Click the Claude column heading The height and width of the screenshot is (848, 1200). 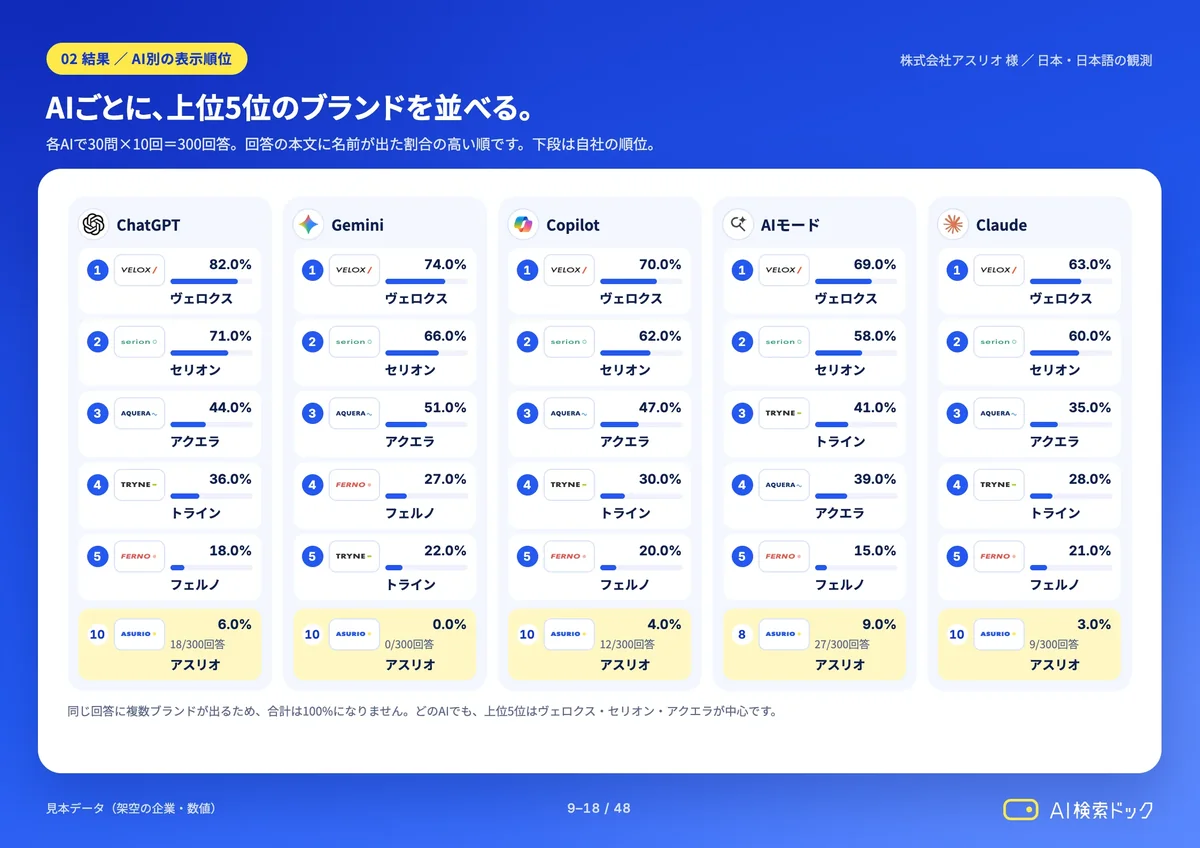[x=1001, y=225]
